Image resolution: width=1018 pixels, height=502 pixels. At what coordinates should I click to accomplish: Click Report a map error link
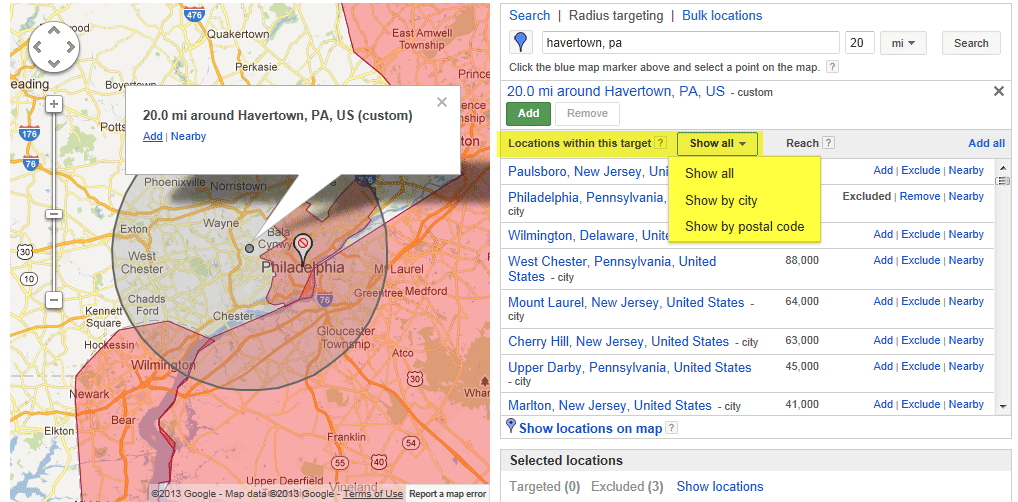click(x=447, y=494)
